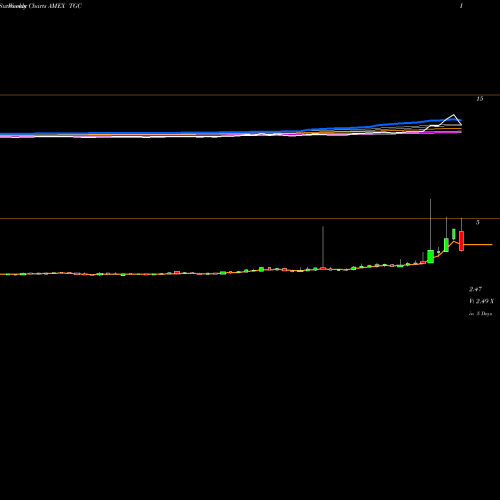Click the tallest green candle with the long wick

tap(430, 256)
